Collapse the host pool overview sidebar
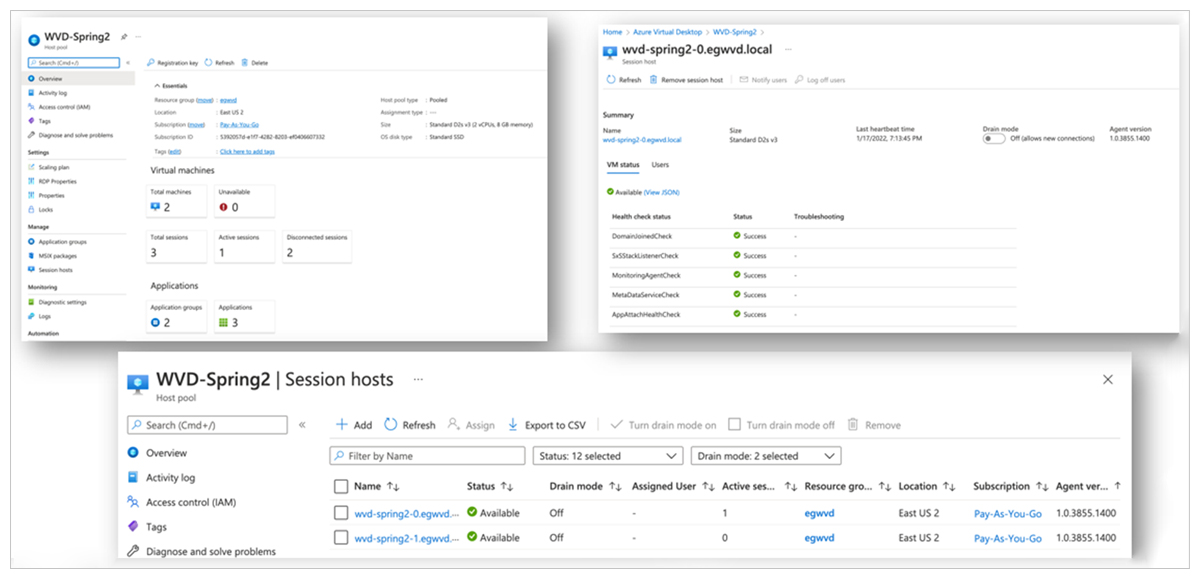Screen dimensions: 1200x579 click(127, 62)
